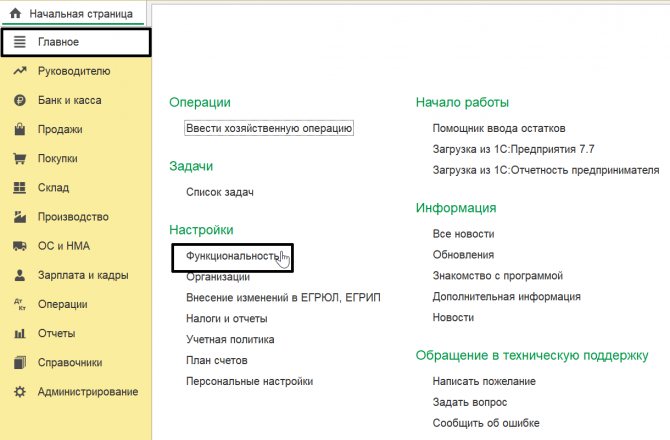Open the Учетная политика link

point(230,340)
